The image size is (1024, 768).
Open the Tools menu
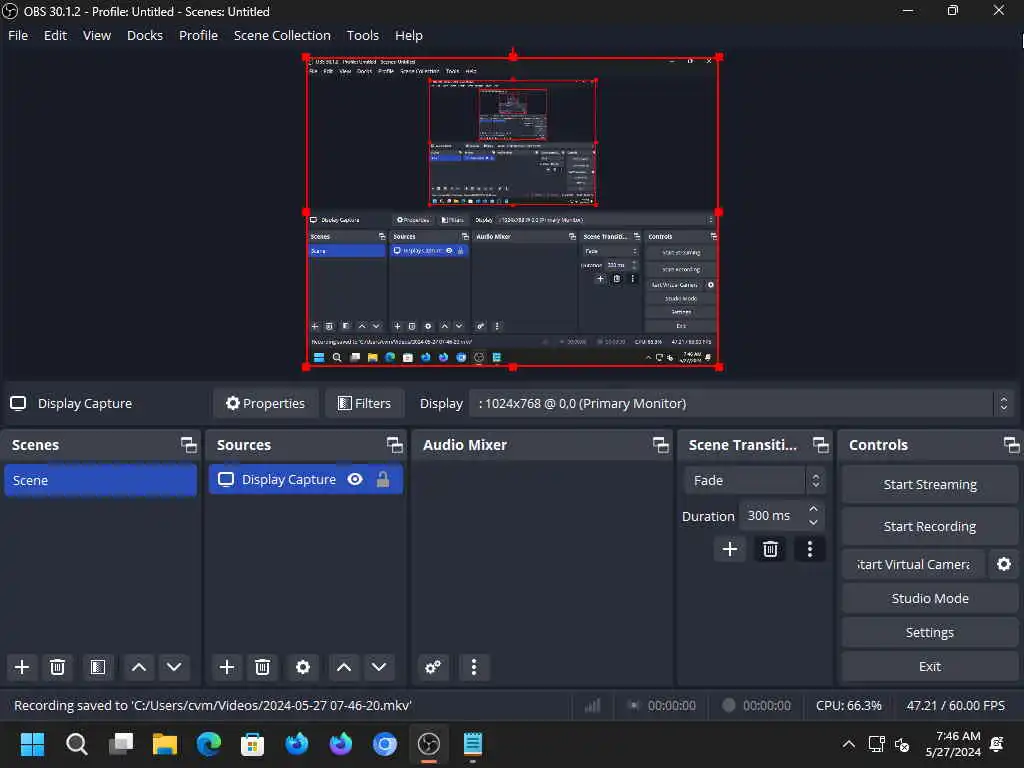click(362, 35)
